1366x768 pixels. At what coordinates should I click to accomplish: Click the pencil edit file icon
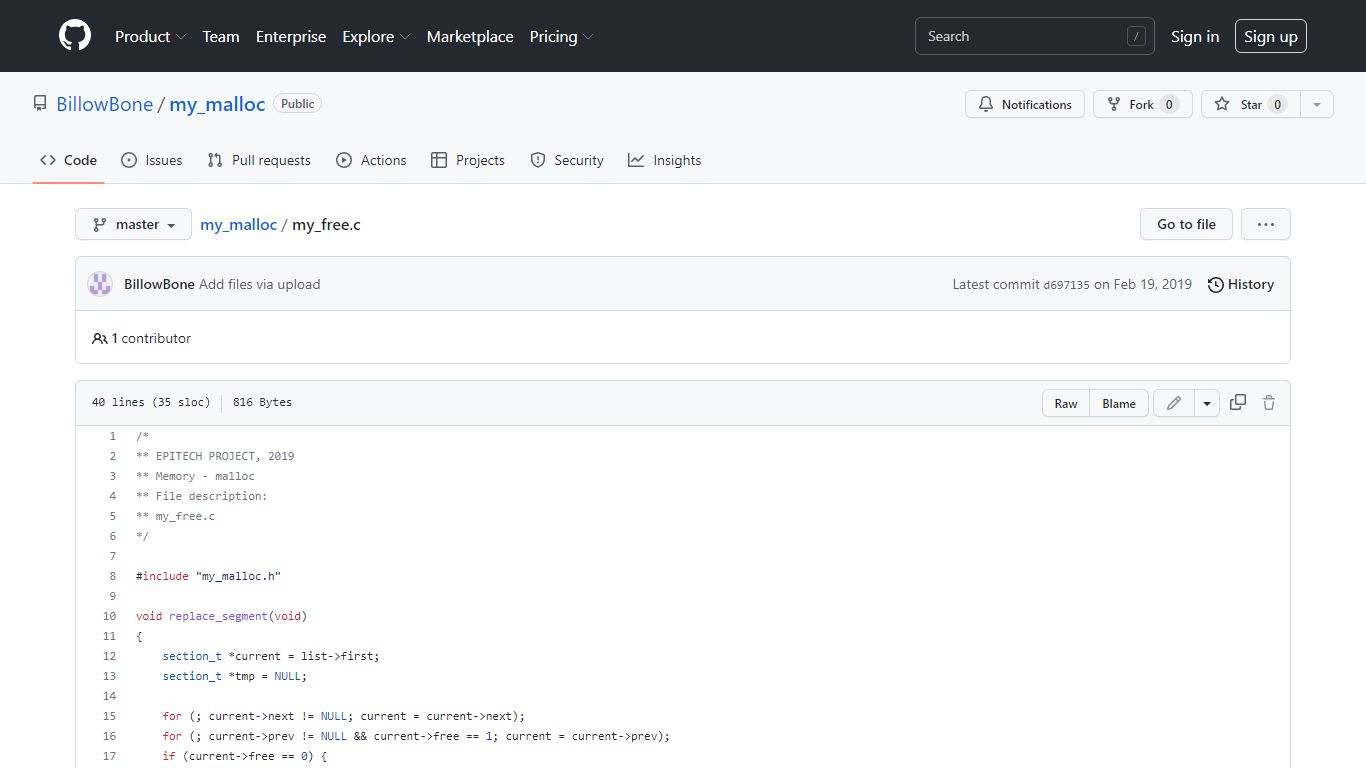1174,403
